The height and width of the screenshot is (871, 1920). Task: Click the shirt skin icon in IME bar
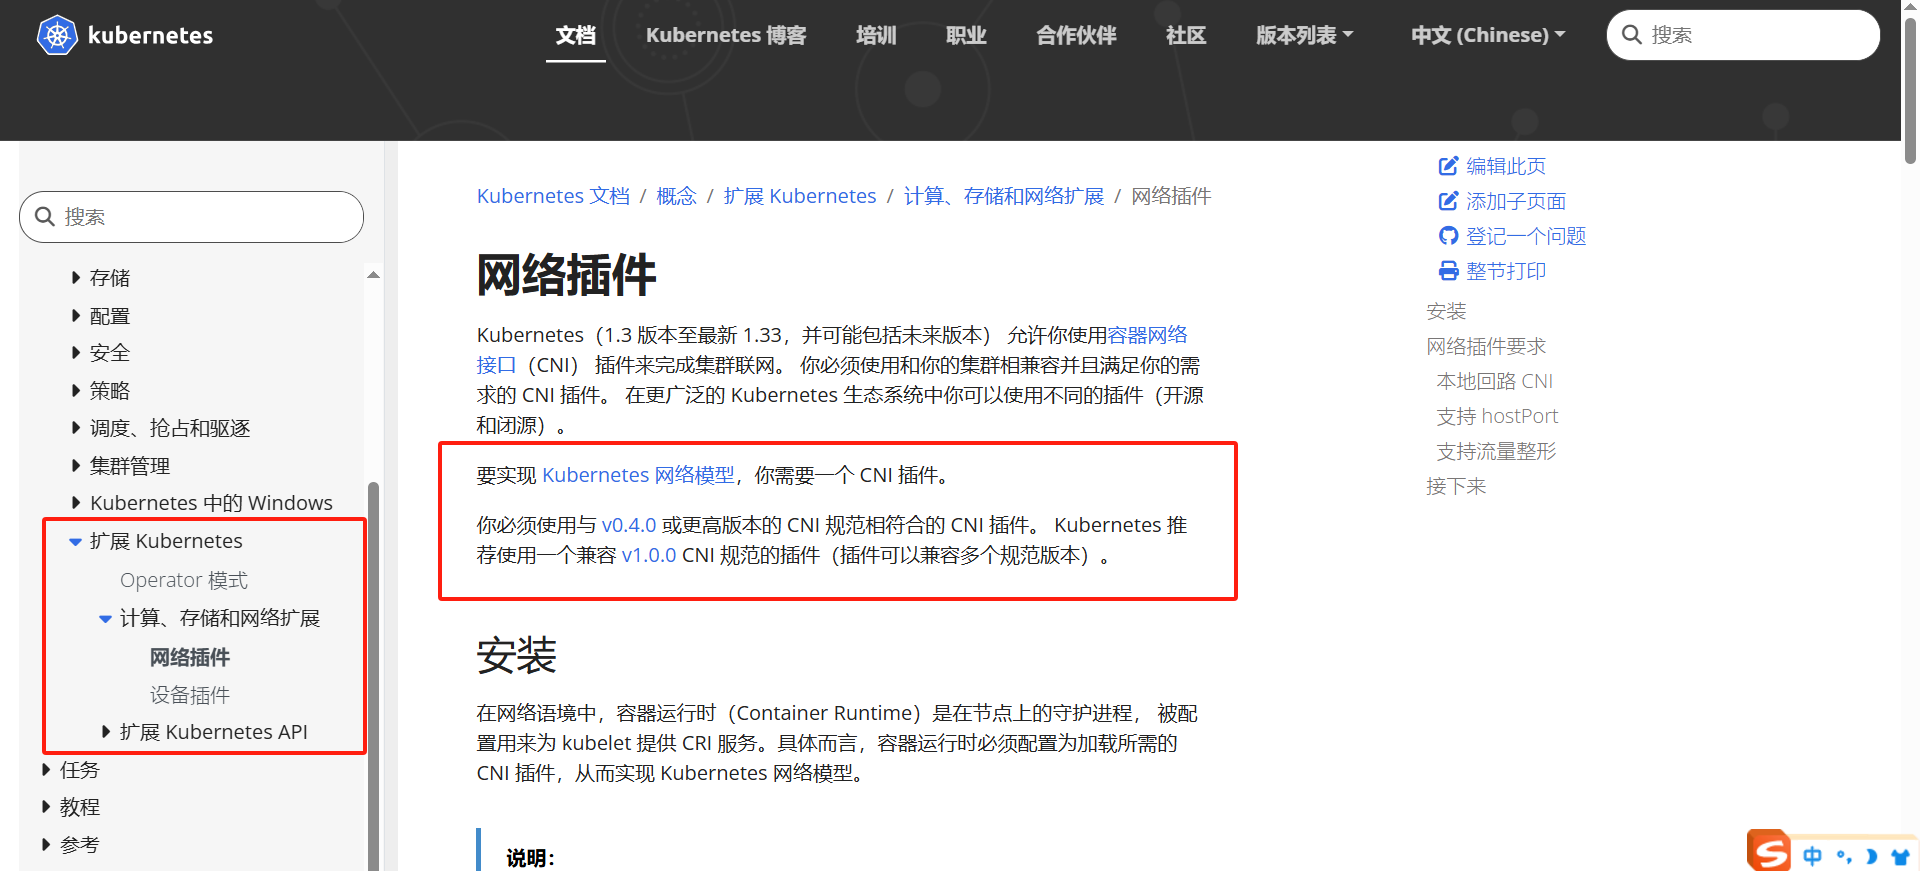(x=1900, y=856)
